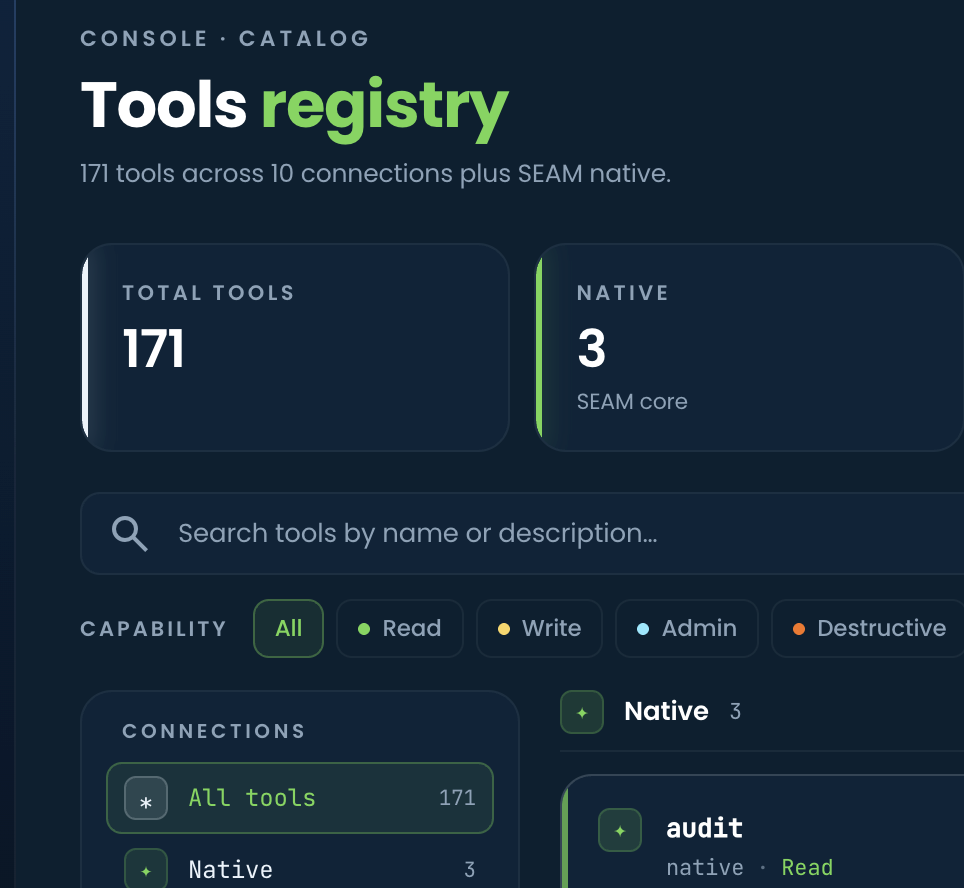Filter tools by Destructive capability
964x888 pixels.
(869, 628)
